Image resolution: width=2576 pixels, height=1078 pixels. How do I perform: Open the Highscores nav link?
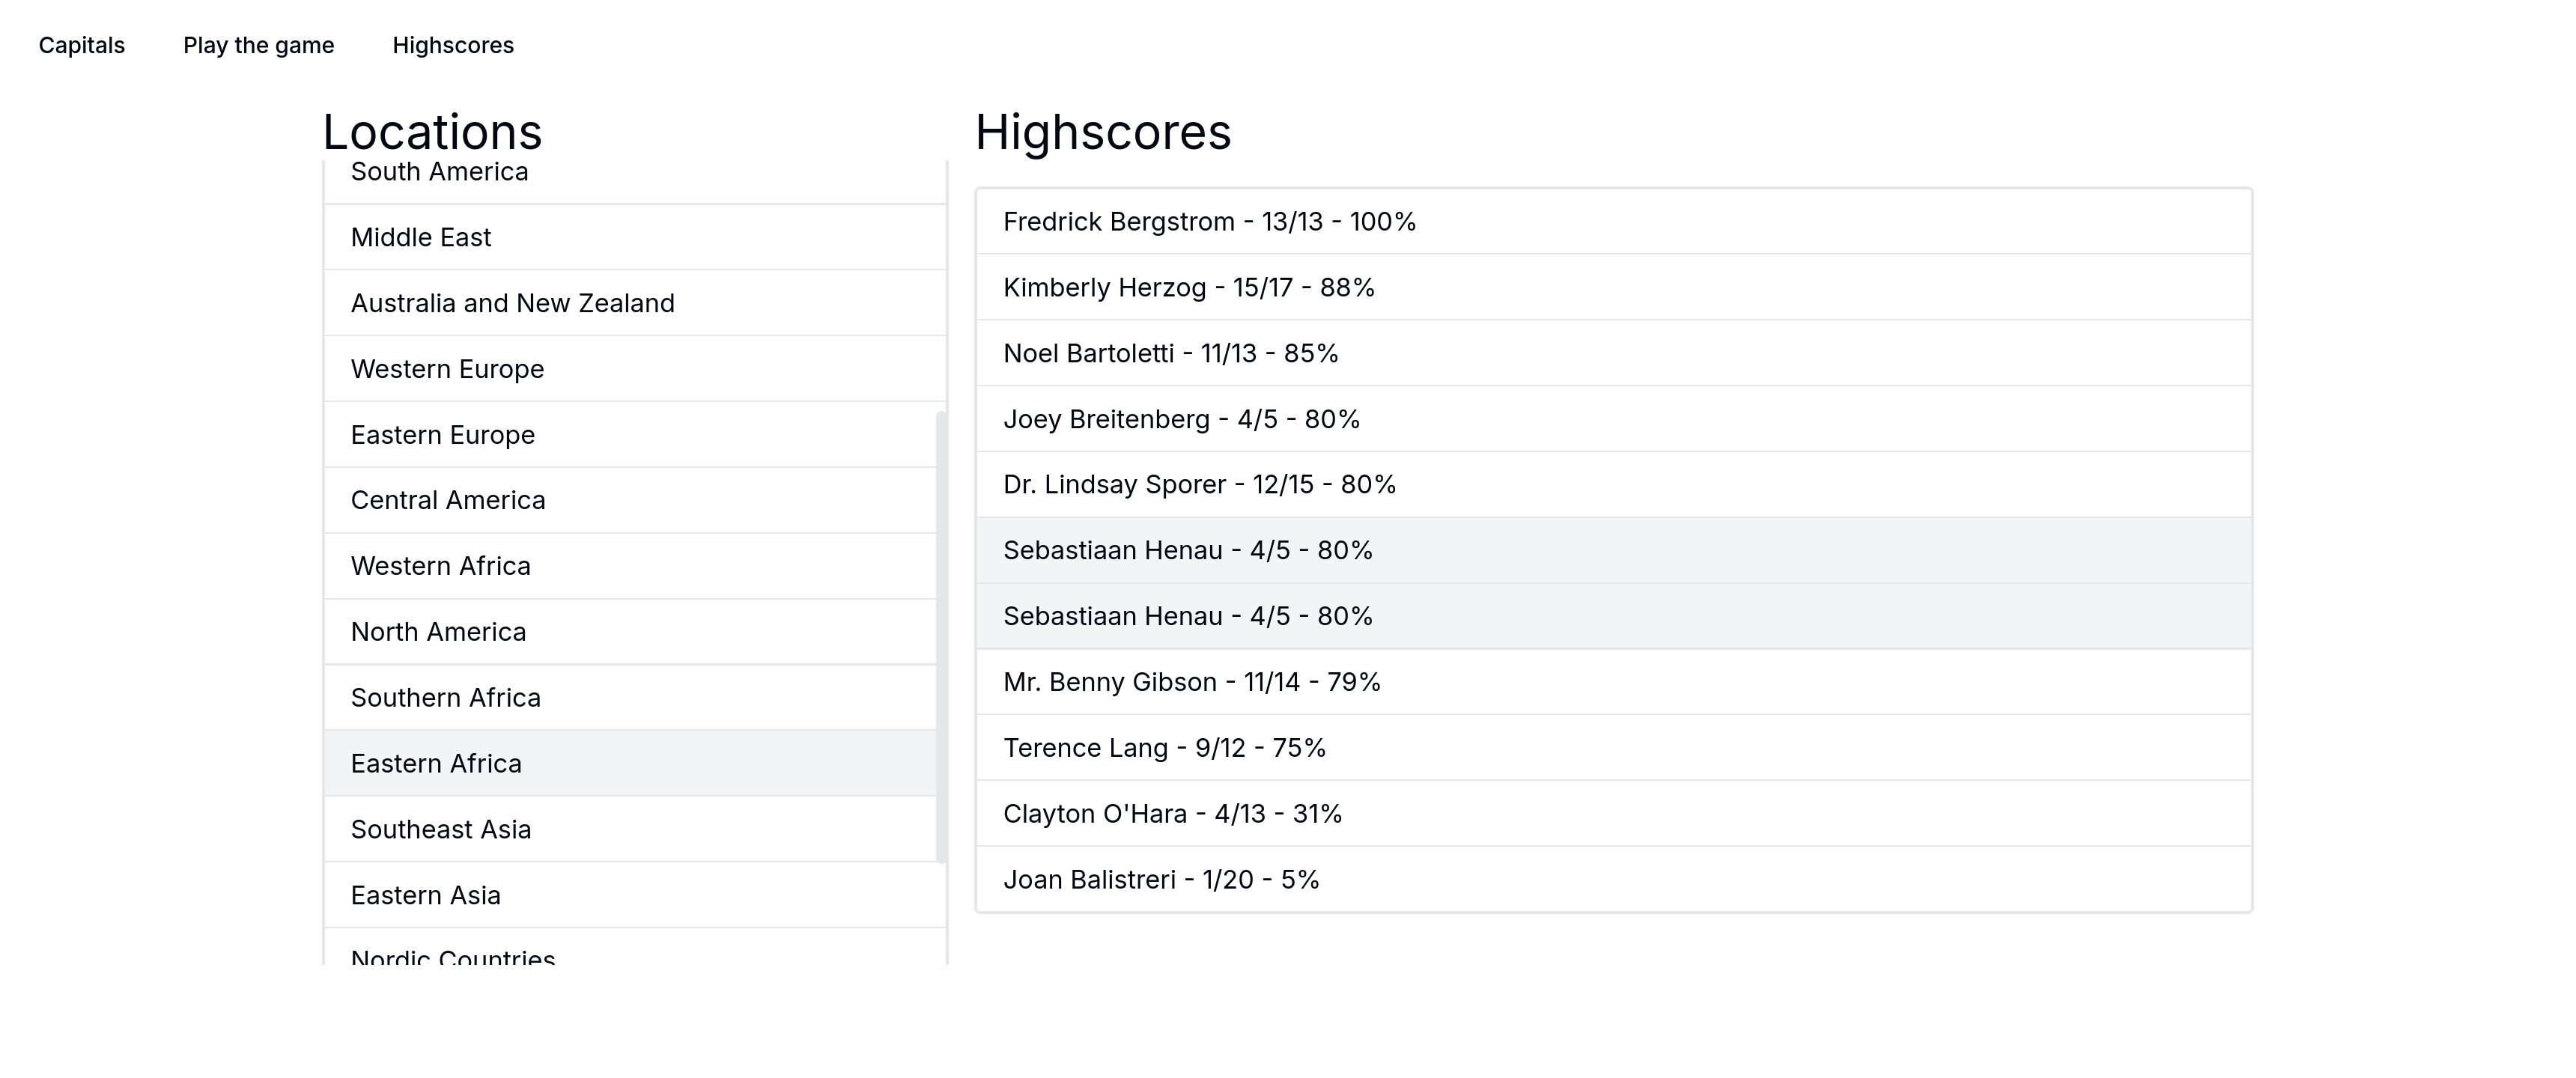(x=453, y=45)
